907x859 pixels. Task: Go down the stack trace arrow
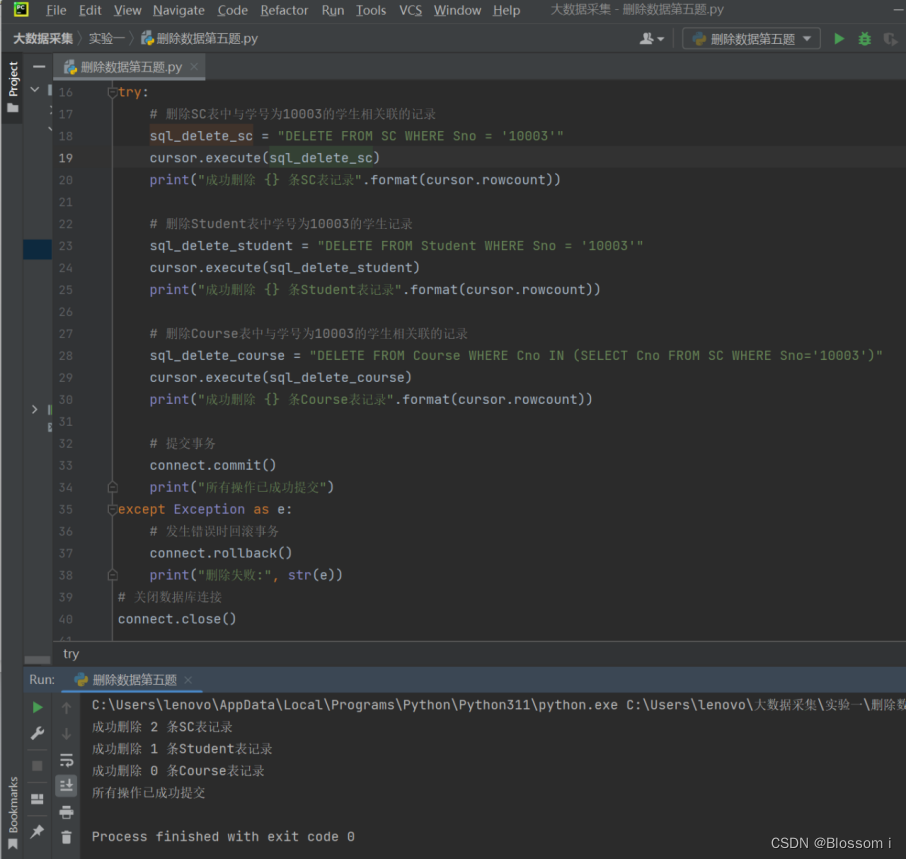click(67, 733)
